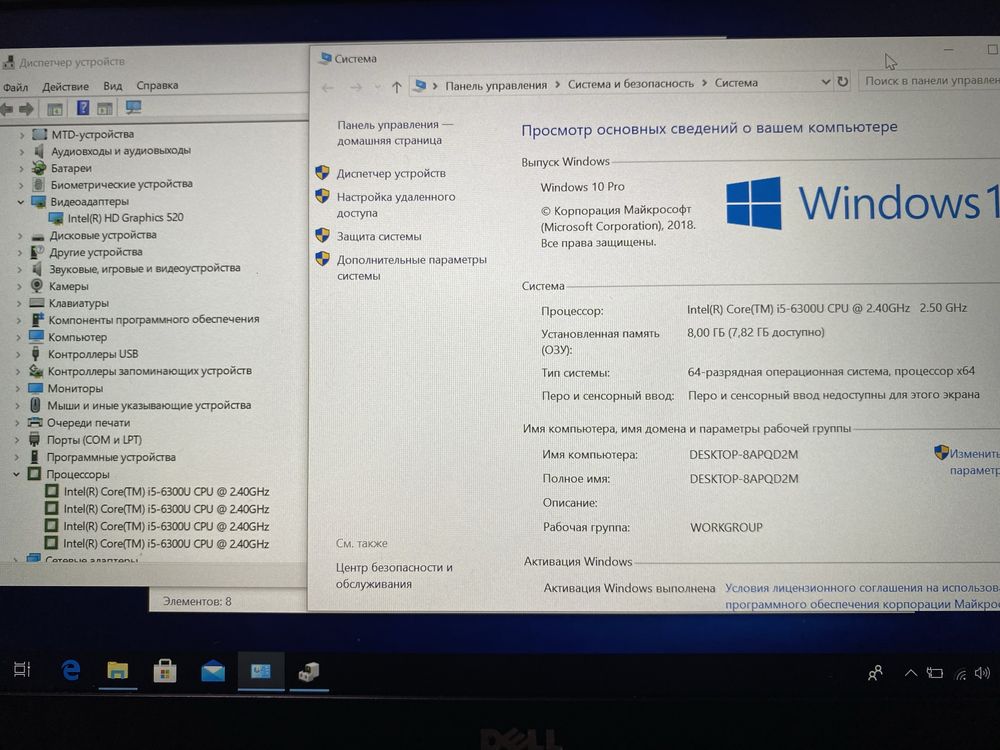Click the forward arrow in Система window
Viewport: 1000px width, 750px height.
(x=356, y=87)
